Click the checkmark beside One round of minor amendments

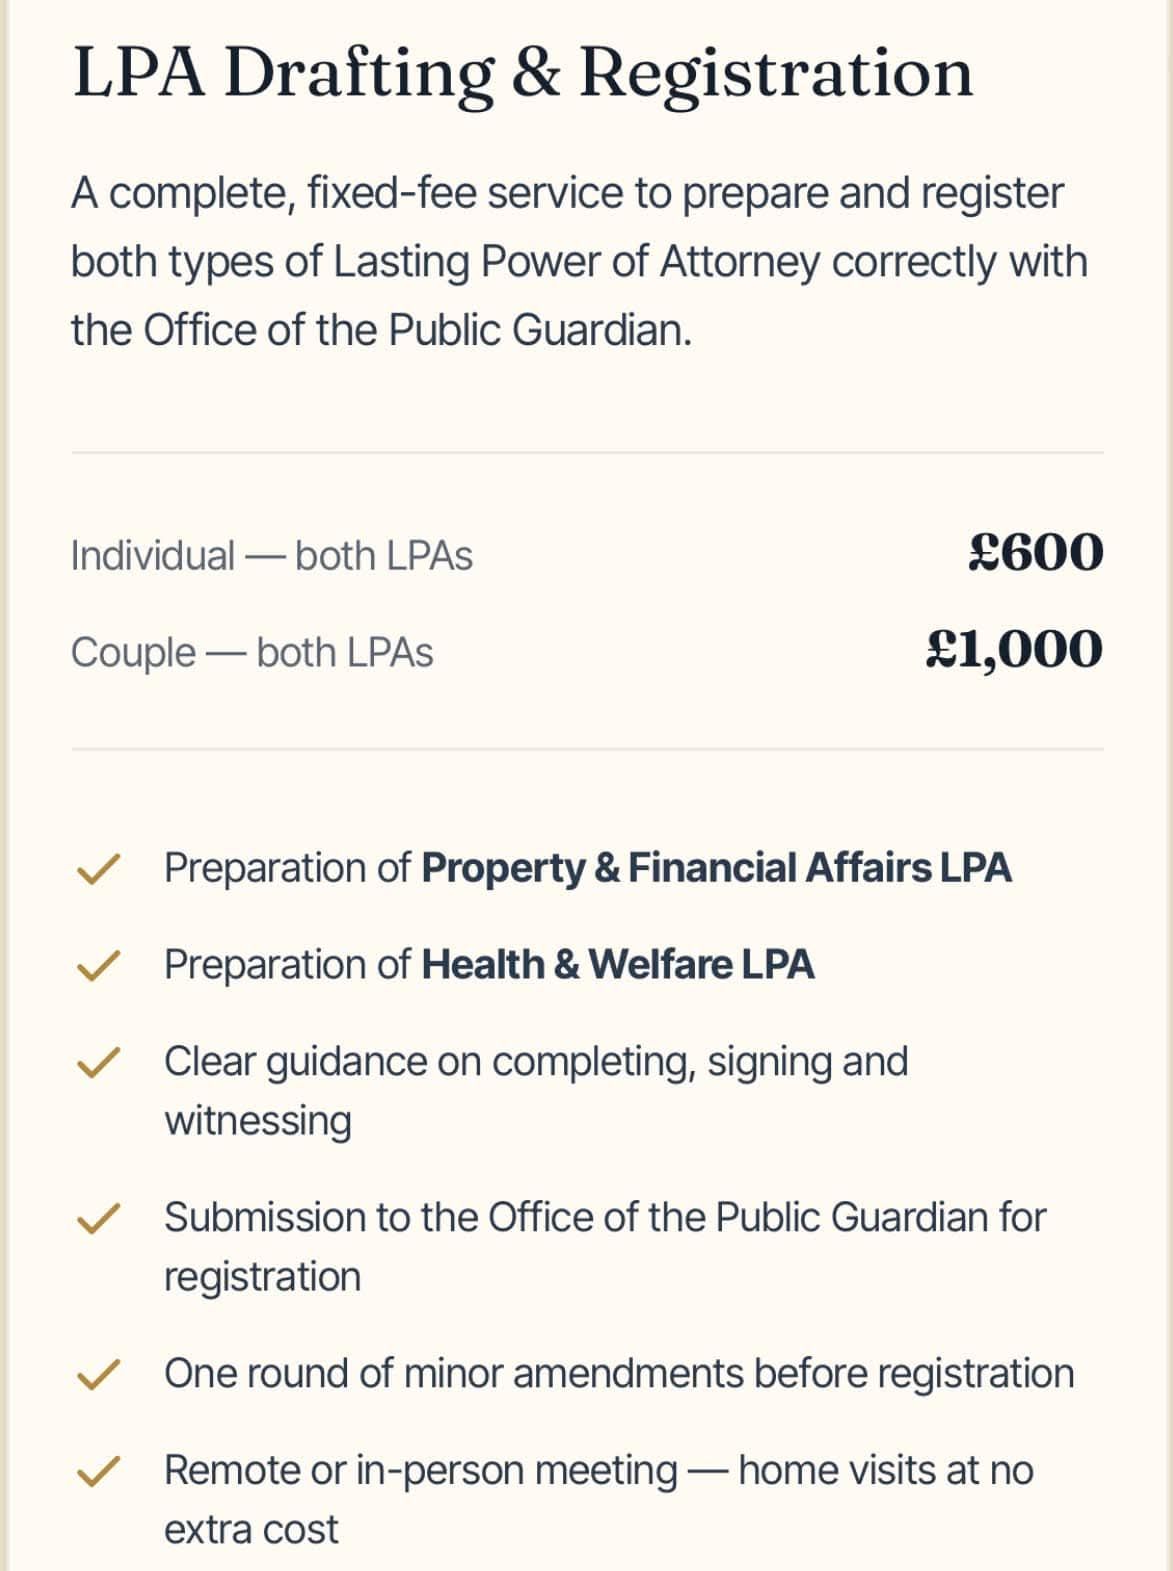point(99,1375)
